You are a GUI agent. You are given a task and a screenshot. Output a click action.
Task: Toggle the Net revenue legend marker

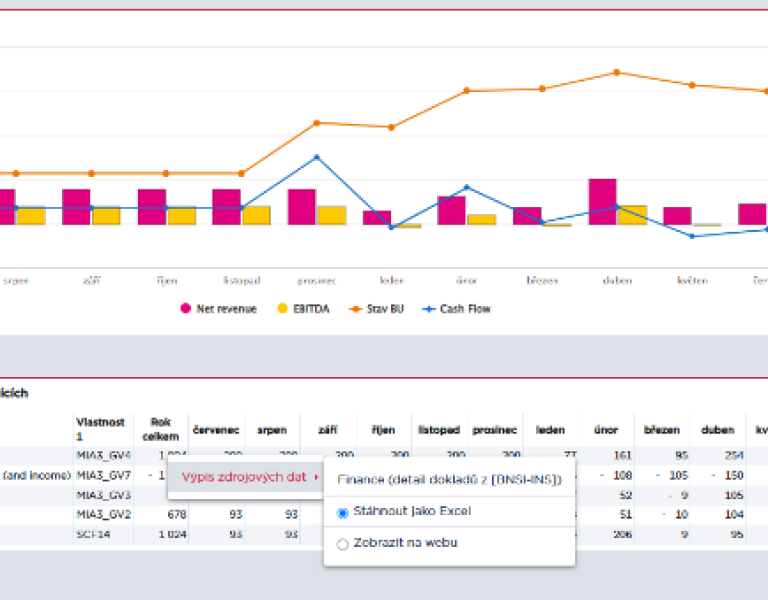click(185, 309)
